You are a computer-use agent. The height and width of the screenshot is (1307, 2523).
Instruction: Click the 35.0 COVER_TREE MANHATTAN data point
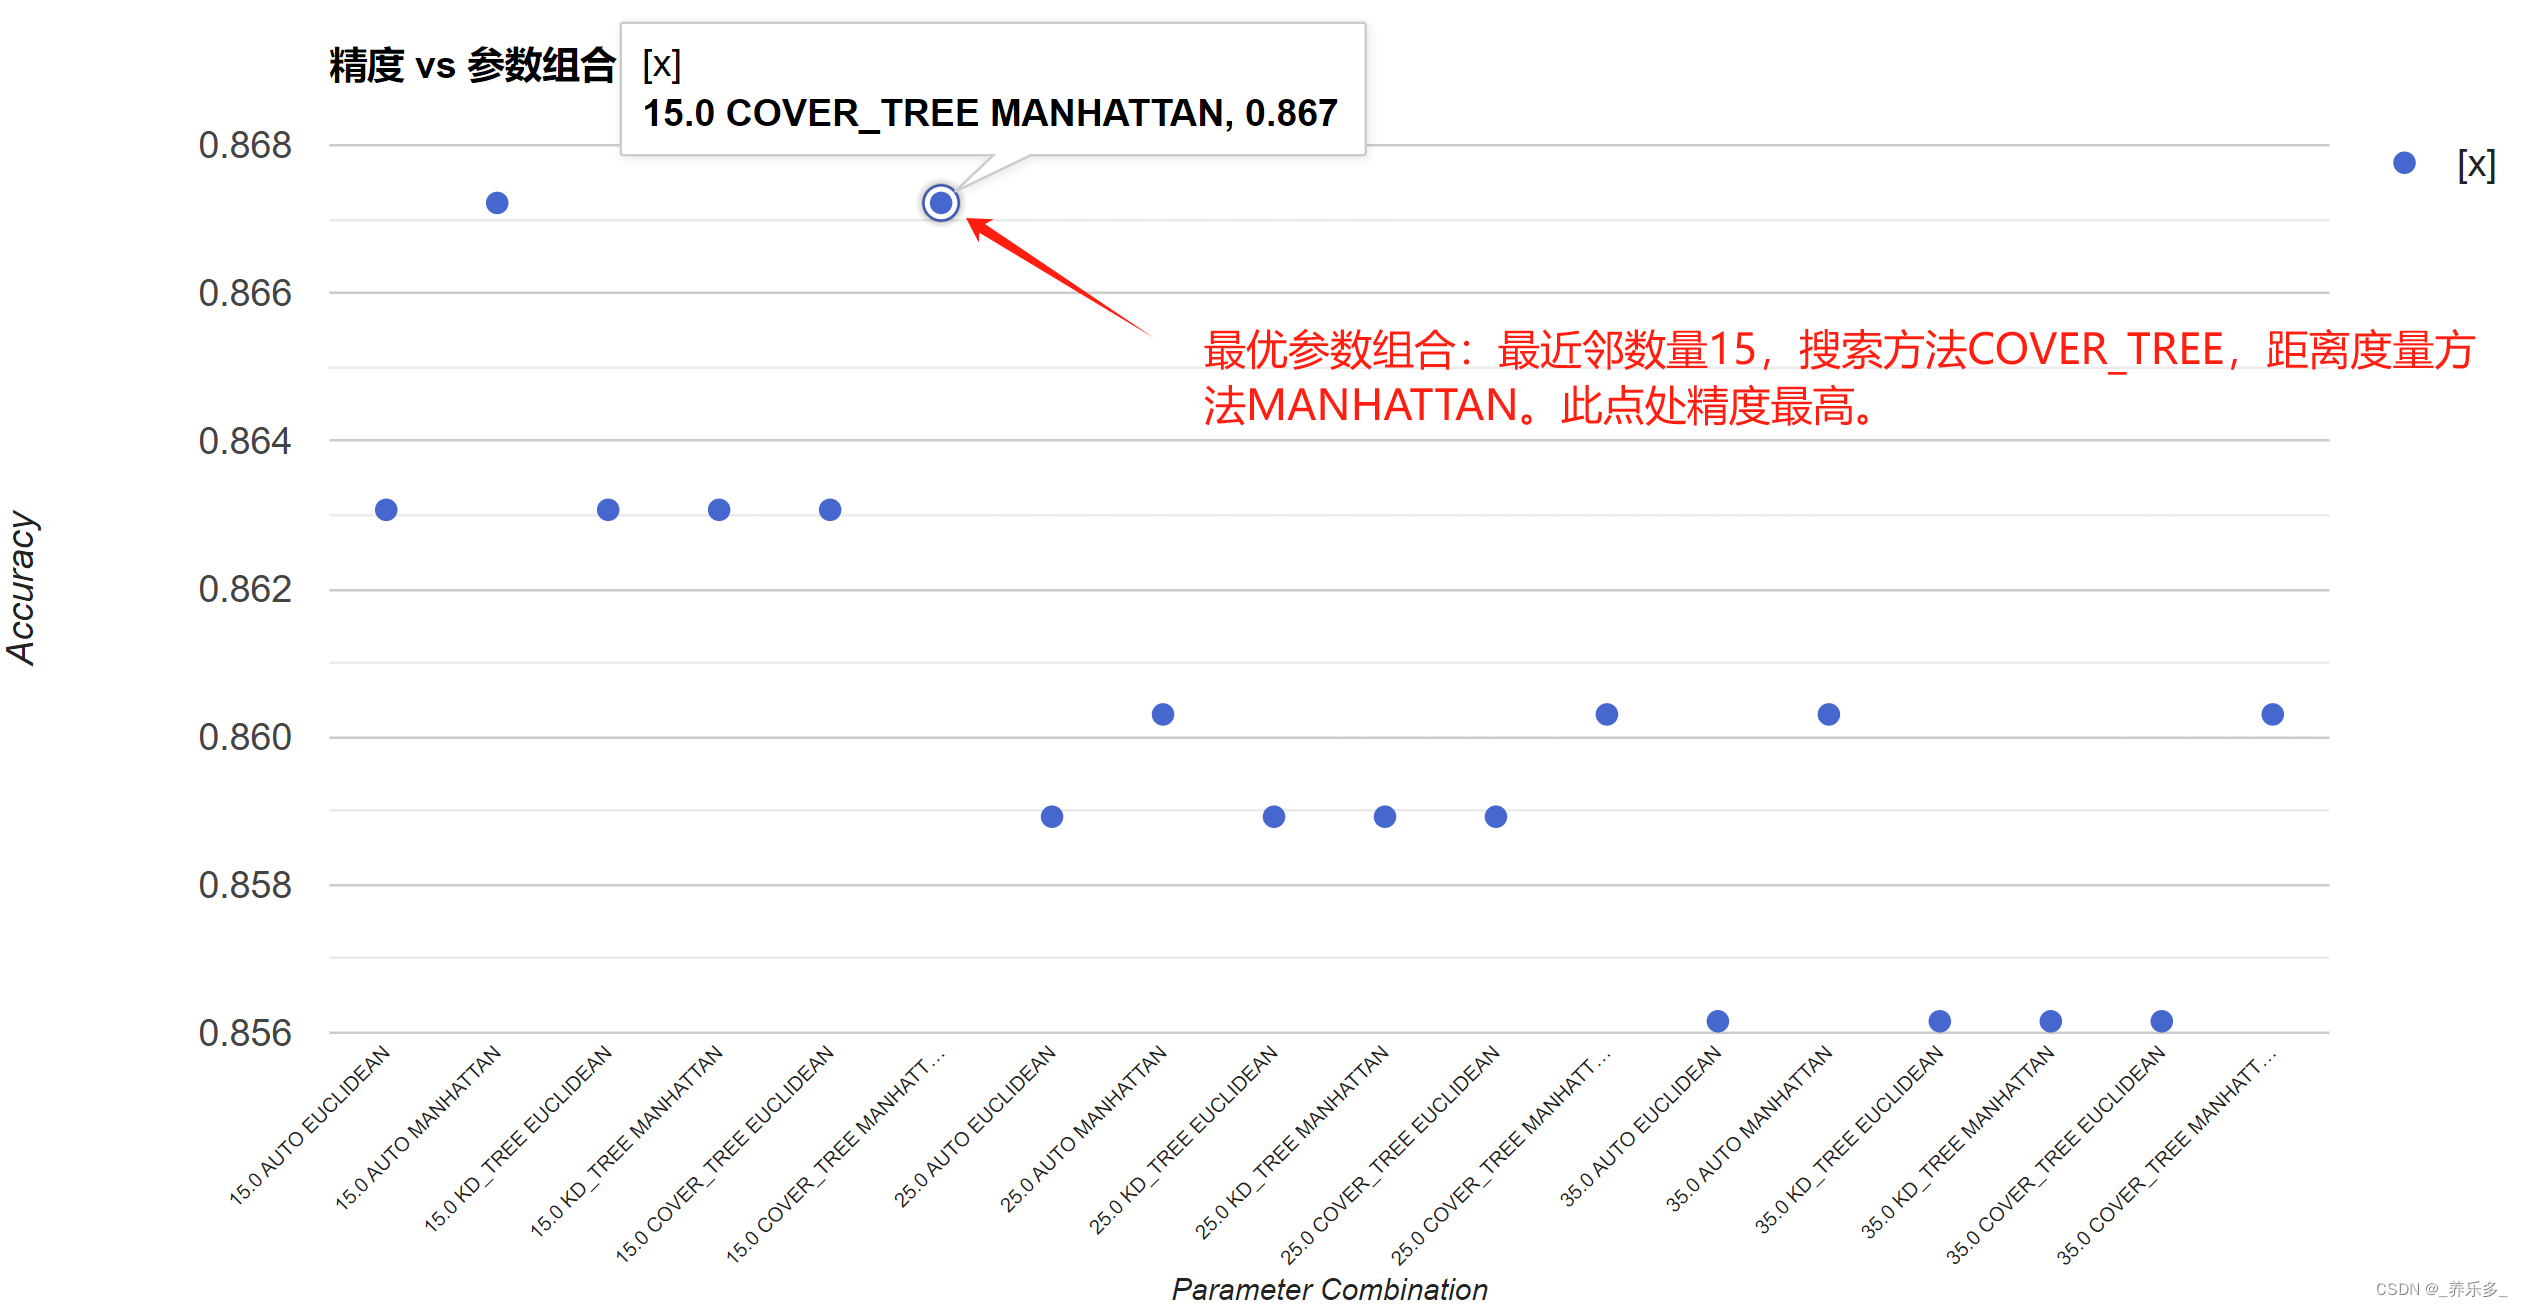coord(2273,714)
